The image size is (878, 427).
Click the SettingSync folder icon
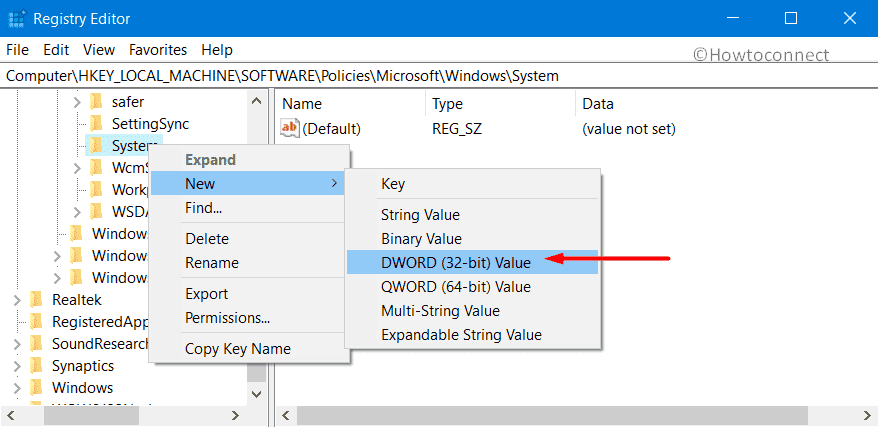coord(96,124)
